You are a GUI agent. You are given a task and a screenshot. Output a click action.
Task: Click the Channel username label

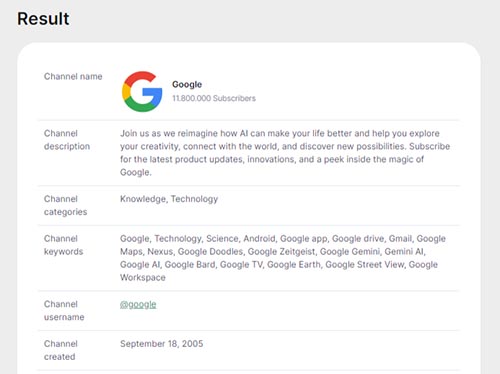coord(64,311)
